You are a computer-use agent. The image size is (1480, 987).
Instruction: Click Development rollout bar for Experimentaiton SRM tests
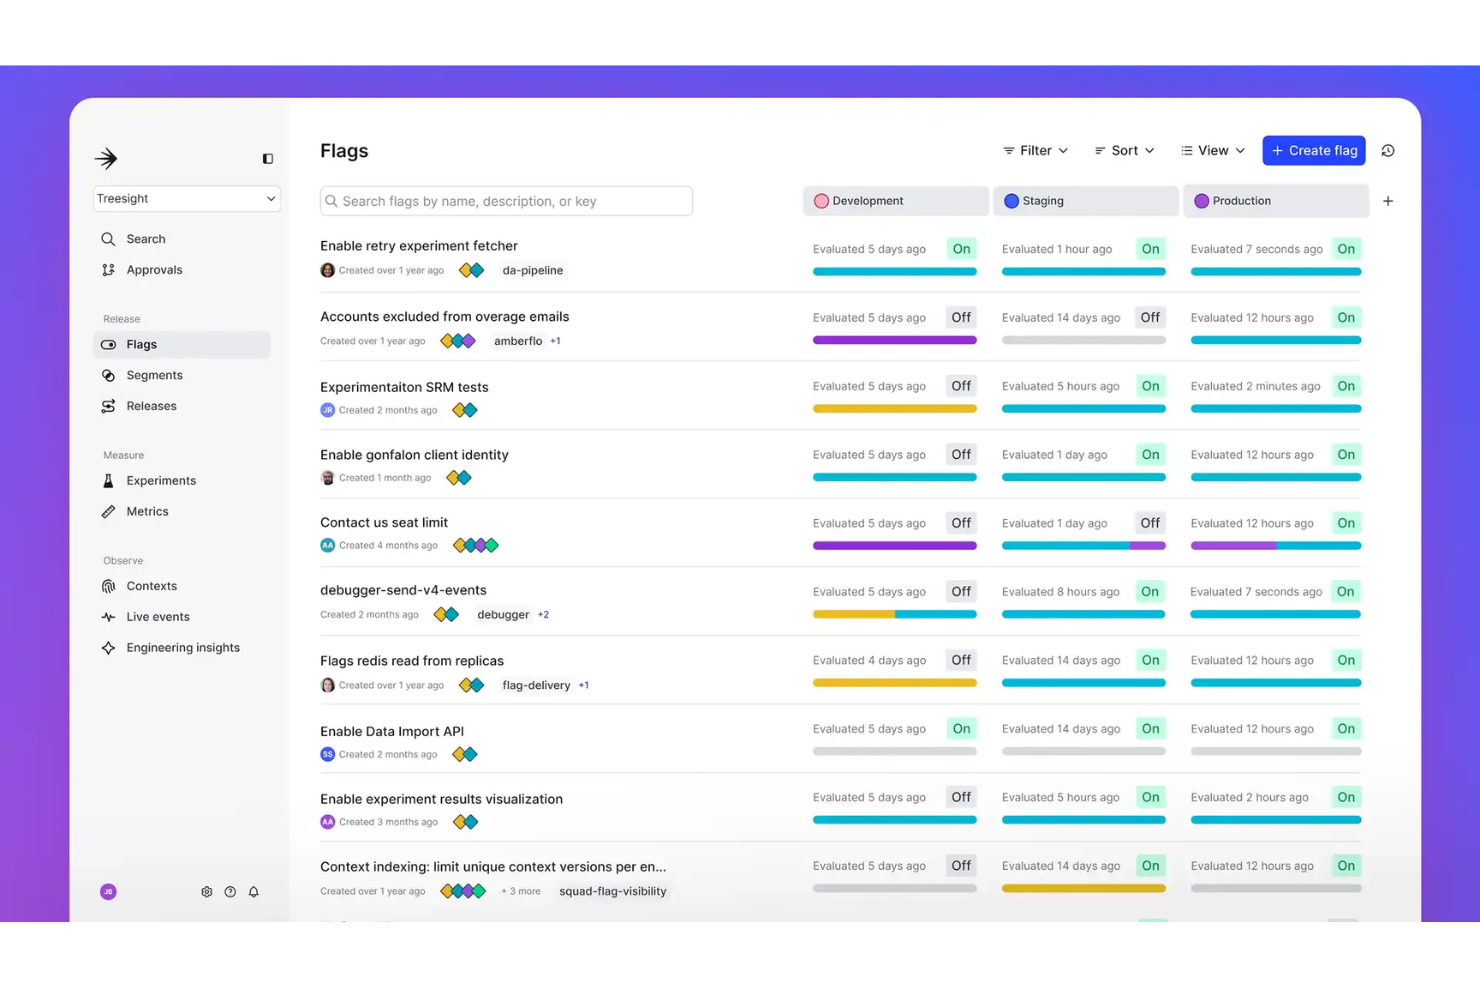click(894, 409)
